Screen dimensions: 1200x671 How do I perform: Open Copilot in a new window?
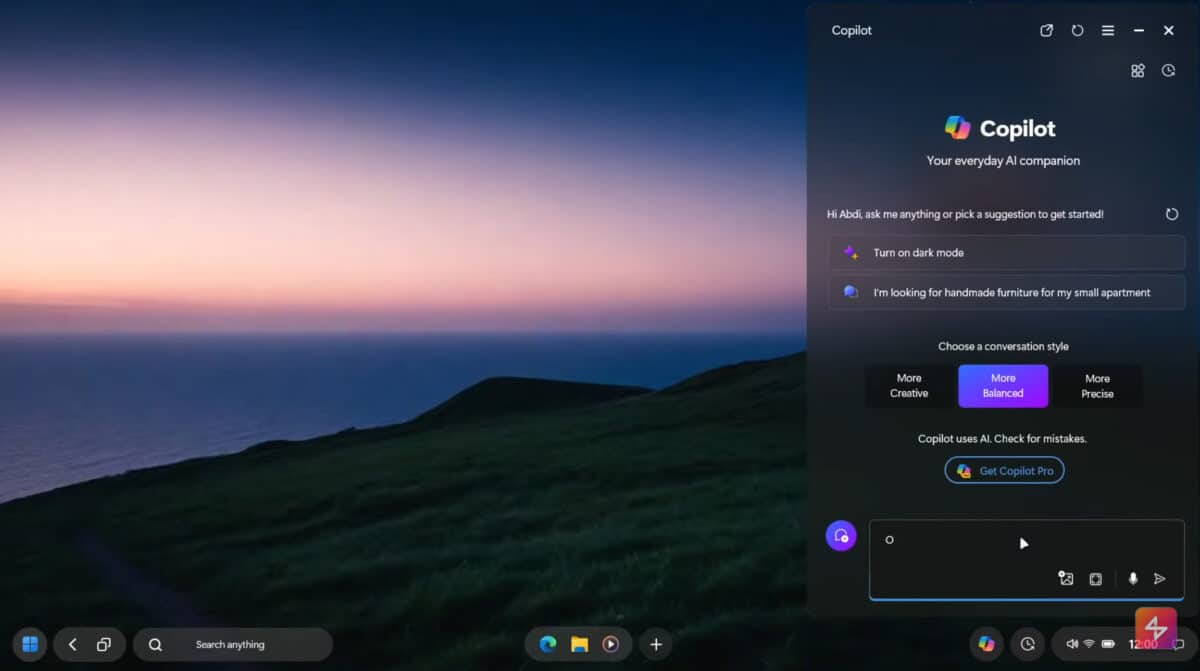coord(1046,30)
